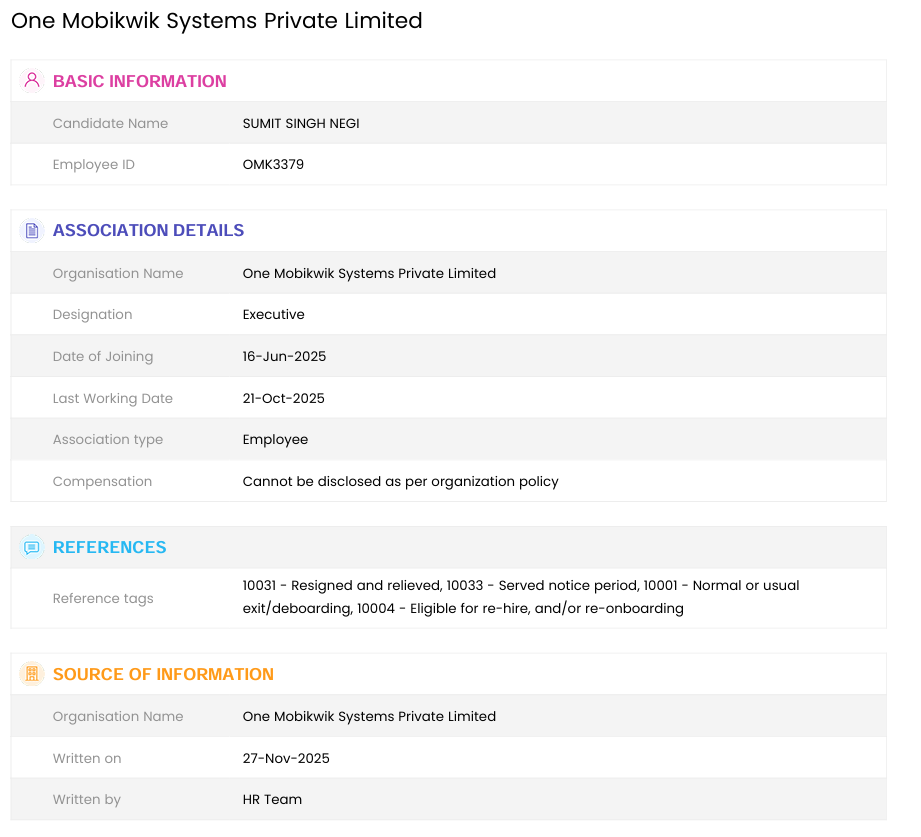Click the Association type value Employee

275,439
